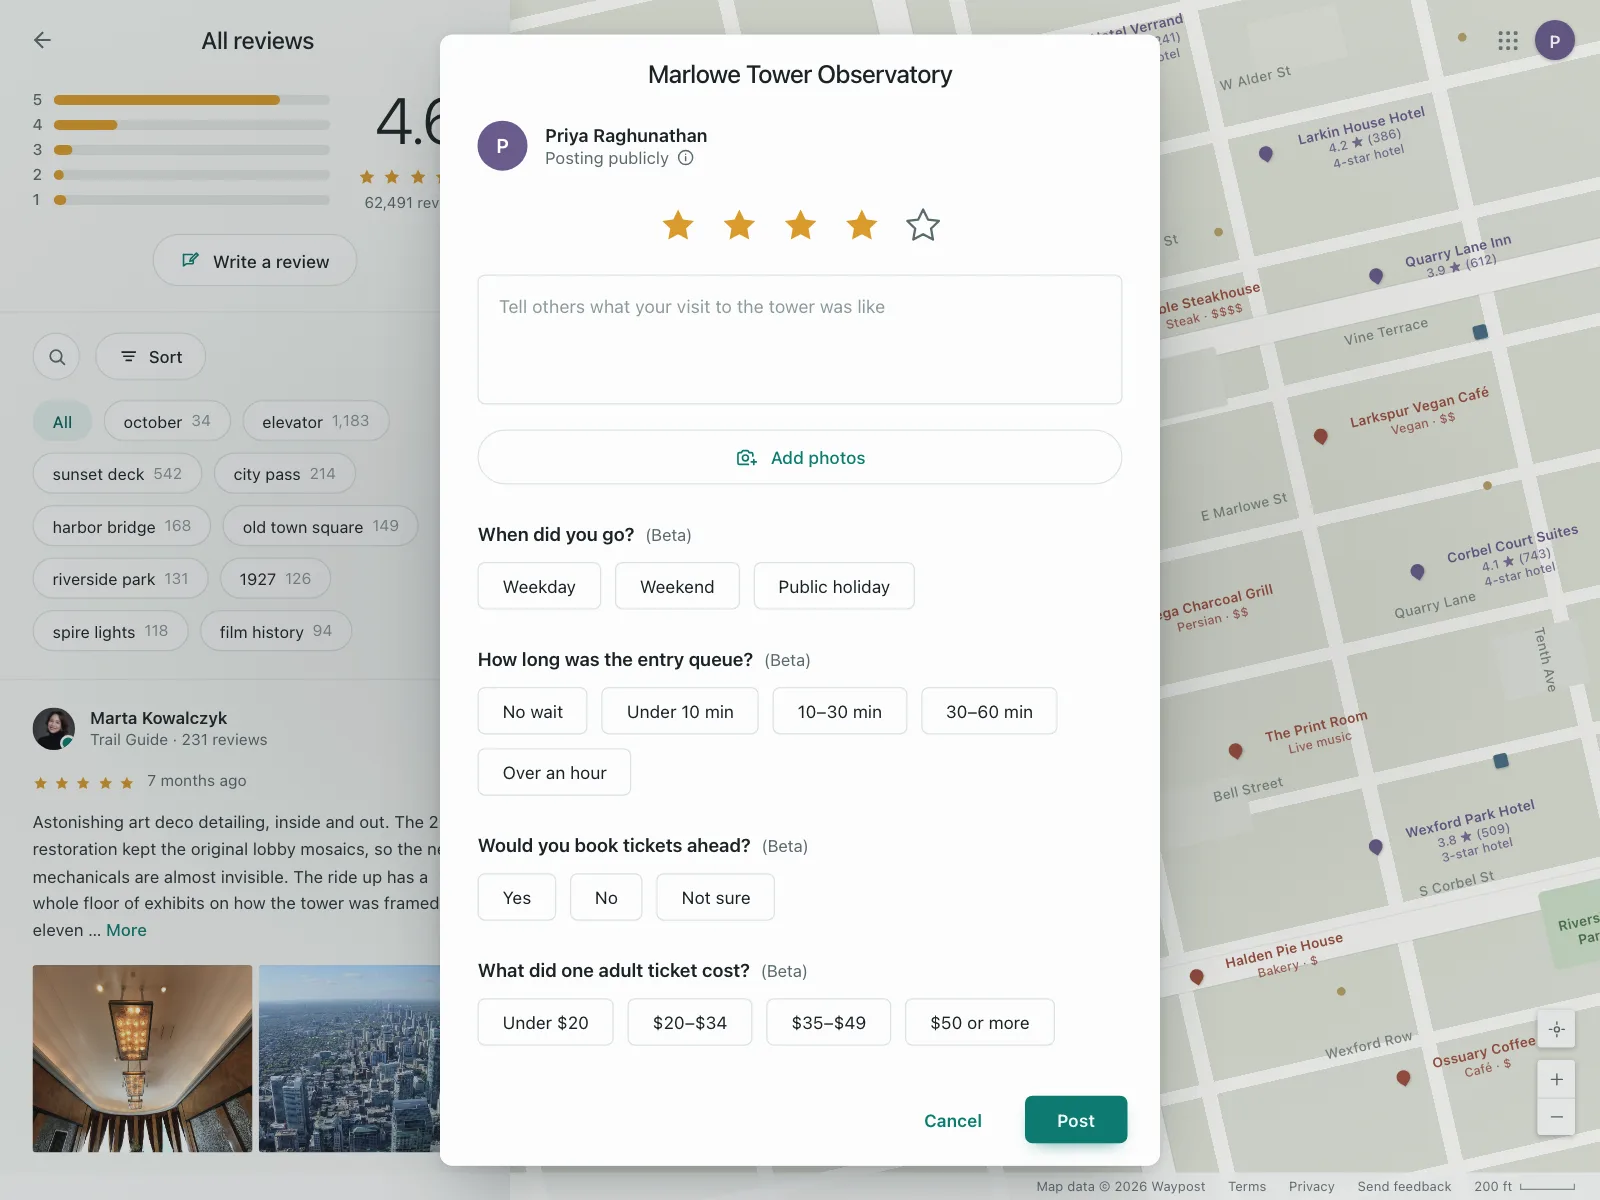Viewport: 1600px width, 1200px height.
Task: Select the Larkspur Vegan Café map pin
Action: [1321, 437]
